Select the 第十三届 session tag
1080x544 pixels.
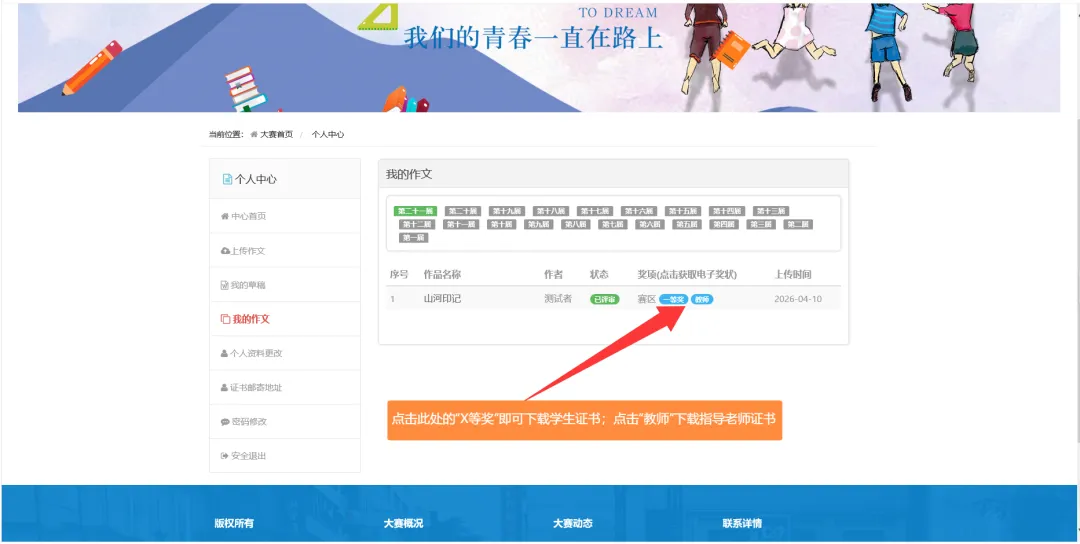[x=771, y=211]
